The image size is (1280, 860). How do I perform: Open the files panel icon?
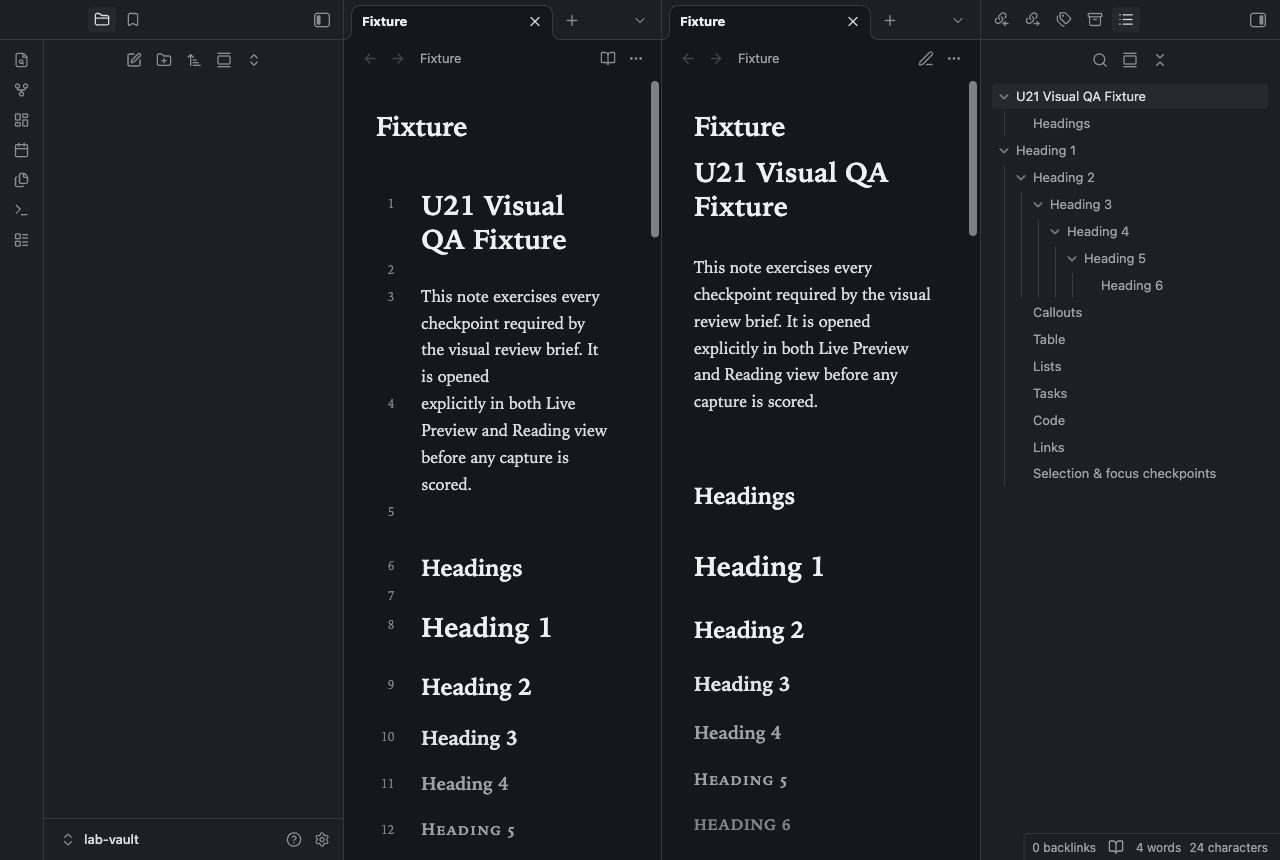tap(101, 19)
